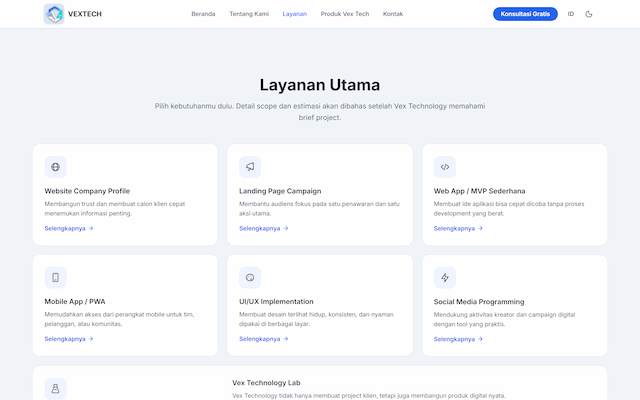
Task: Open Selengkapnya under Social Media Programming
Action: point(458,339)
